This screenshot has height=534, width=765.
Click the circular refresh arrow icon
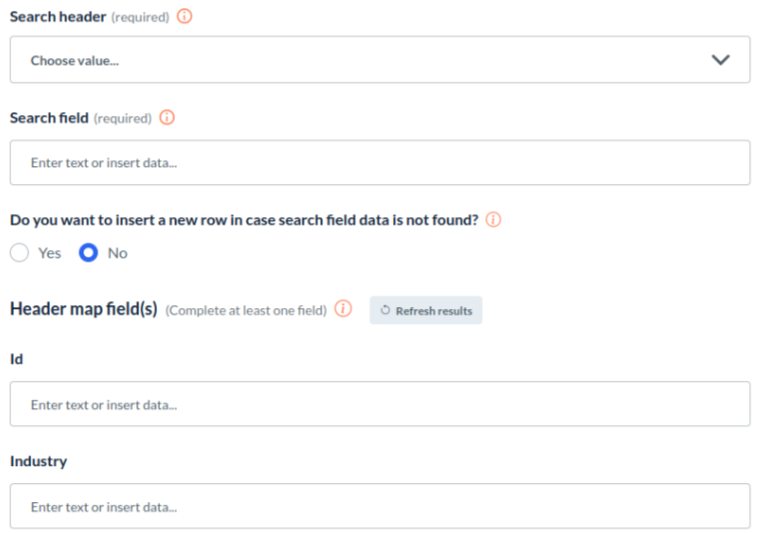coord(385,311)
